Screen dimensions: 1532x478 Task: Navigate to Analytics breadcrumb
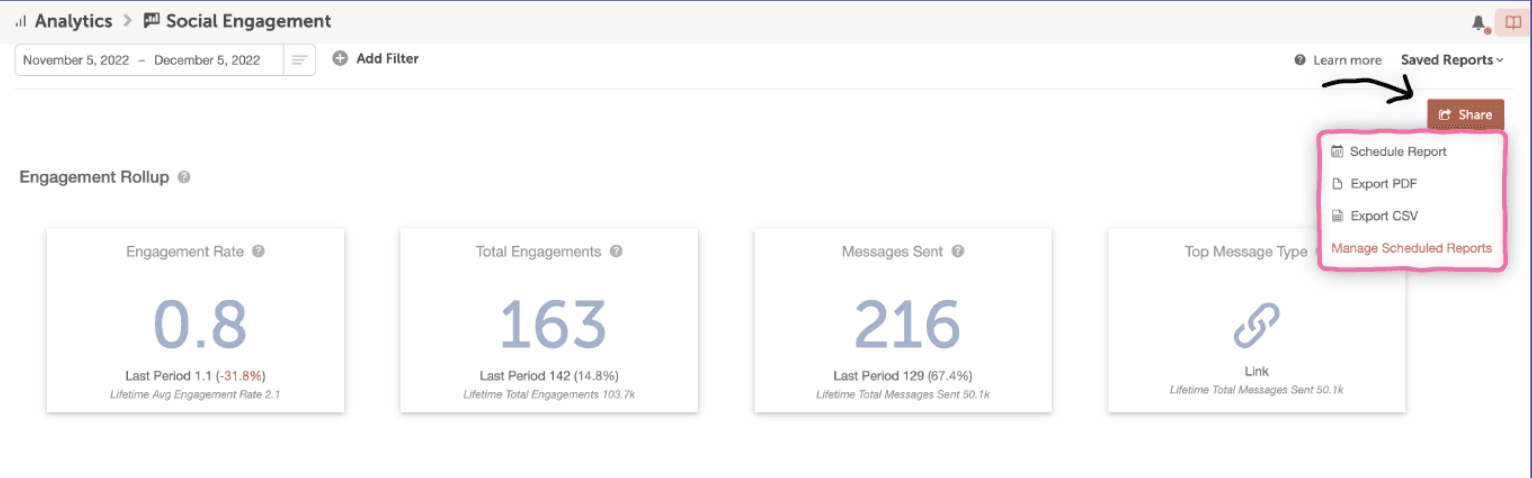coord(72,21)
